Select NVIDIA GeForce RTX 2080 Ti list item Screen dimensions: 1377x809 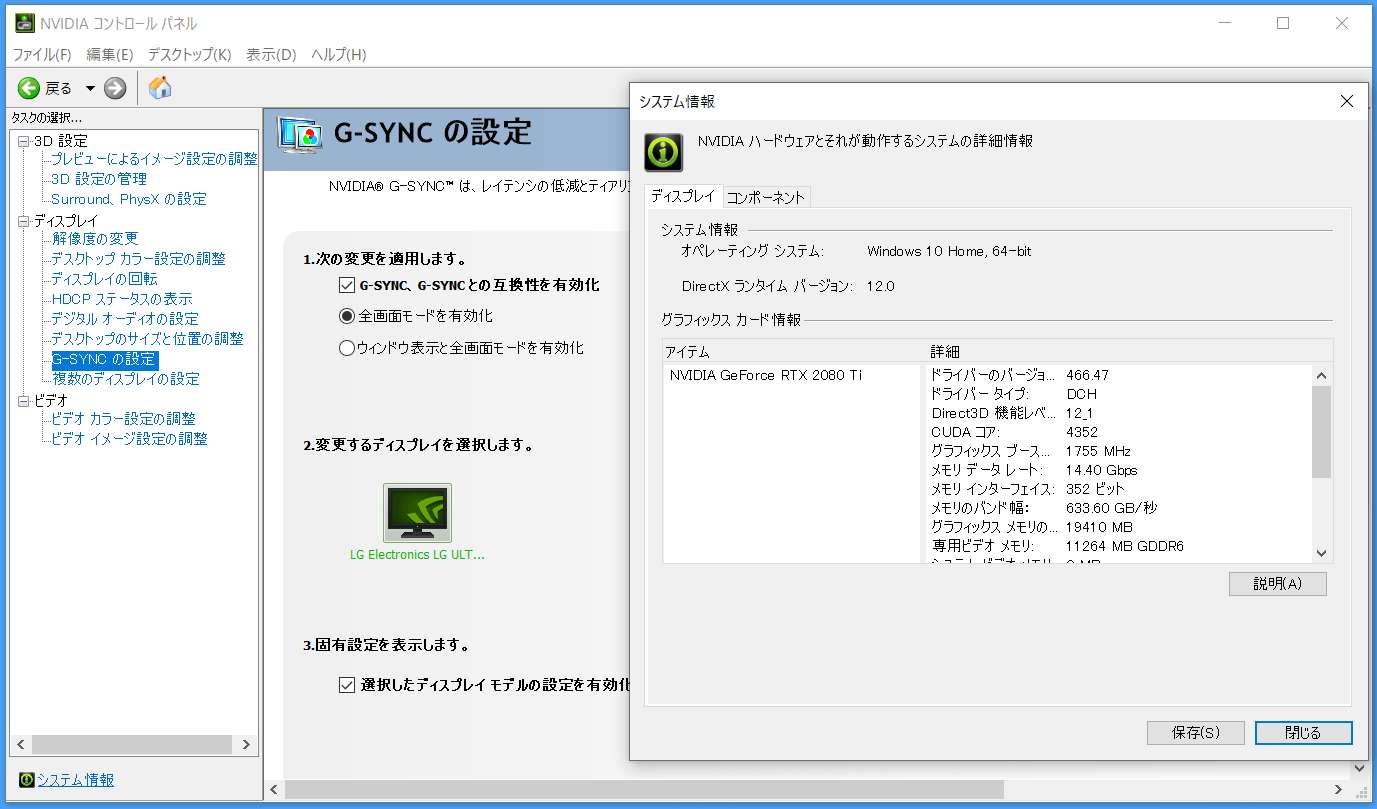pos(766,375)
